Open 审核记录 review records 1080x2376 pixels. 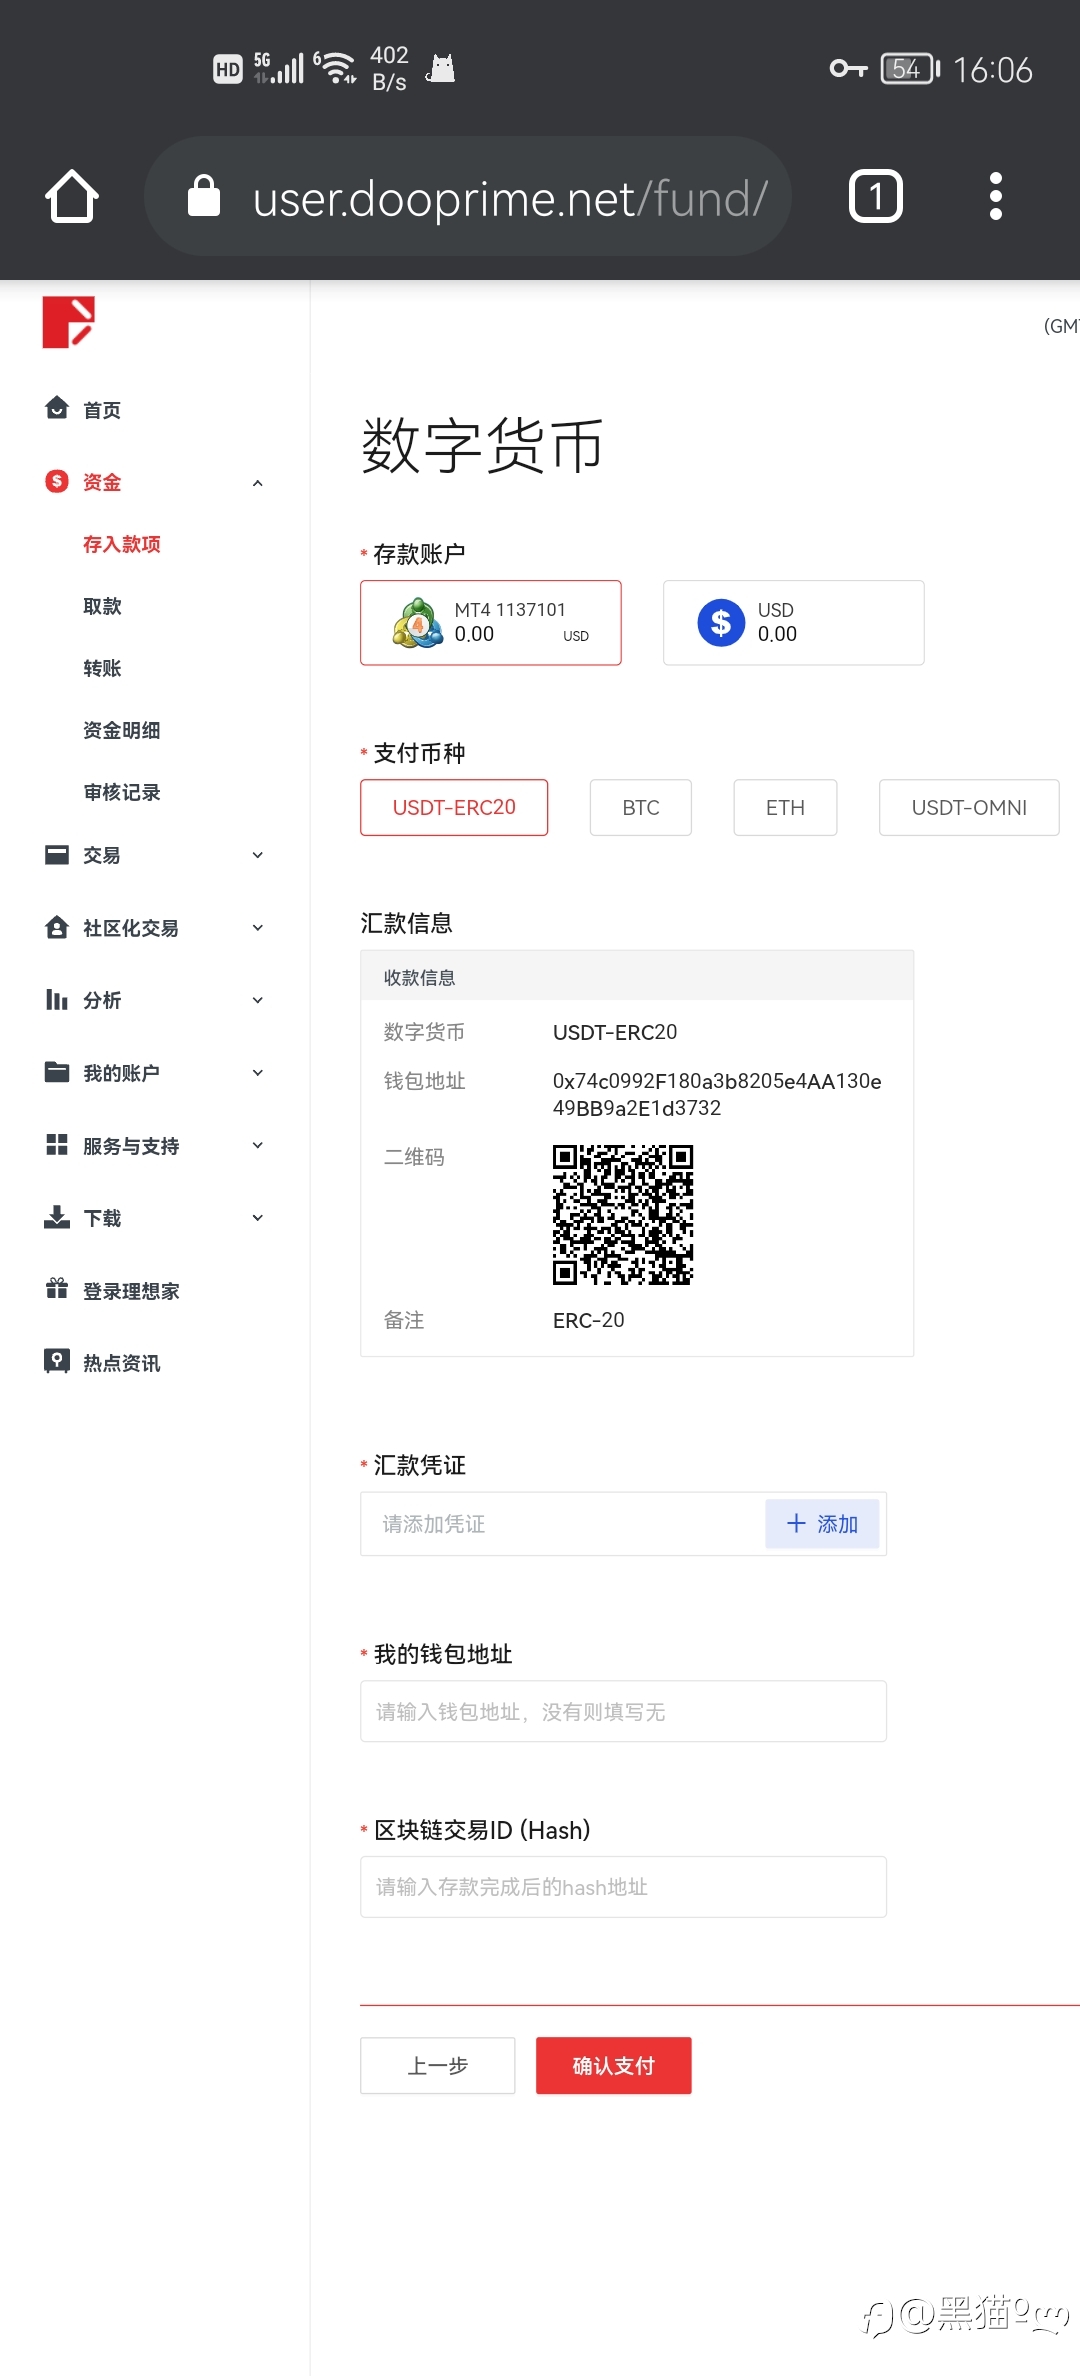click(122, 792)
